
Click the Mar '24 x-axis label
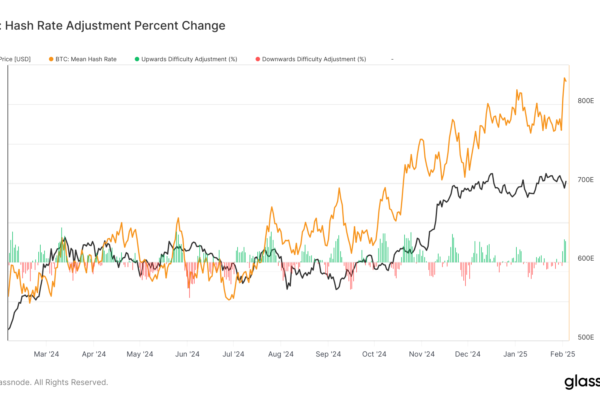click(47, 354)
